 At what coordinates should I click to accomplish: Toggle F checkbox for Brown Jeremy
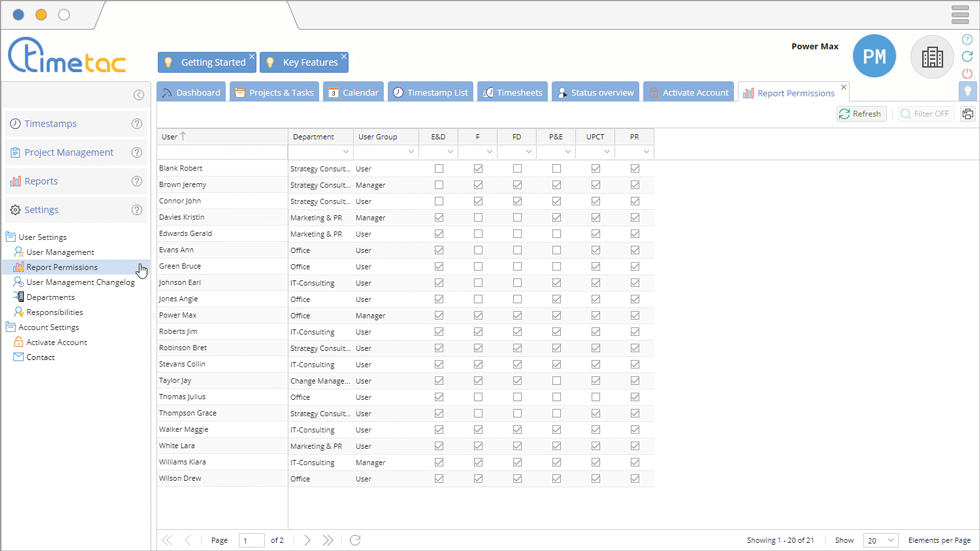[x=478, y=185]
